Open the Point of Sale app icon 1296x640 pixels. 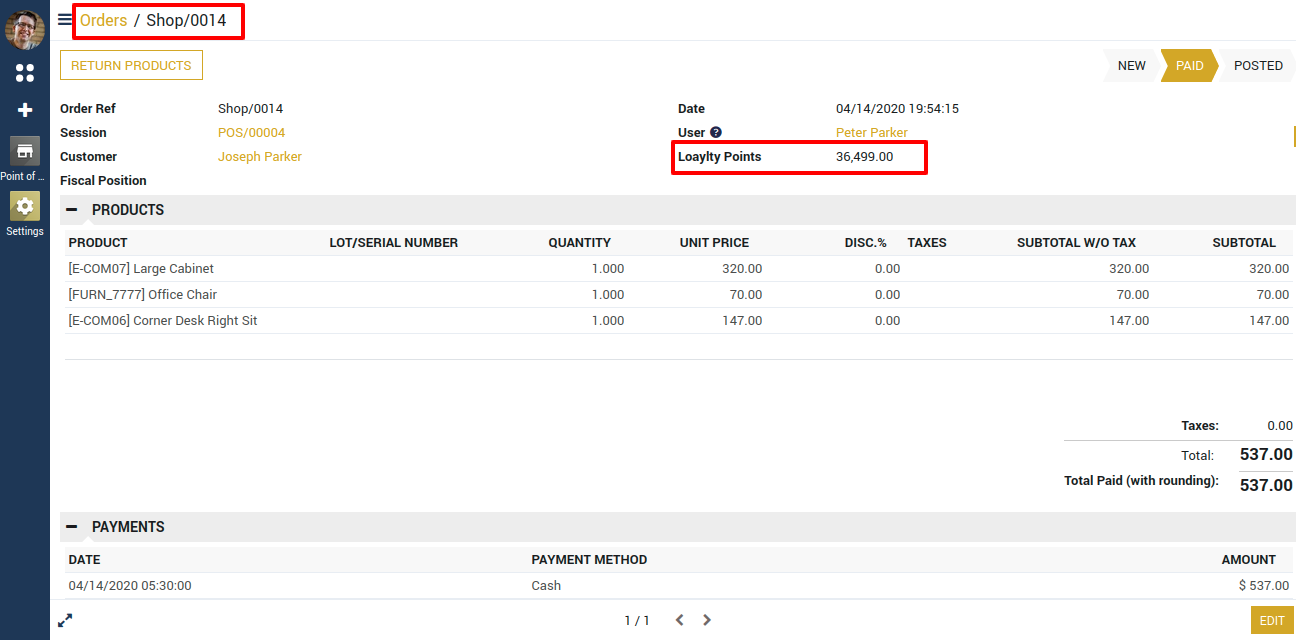(25, 151)
